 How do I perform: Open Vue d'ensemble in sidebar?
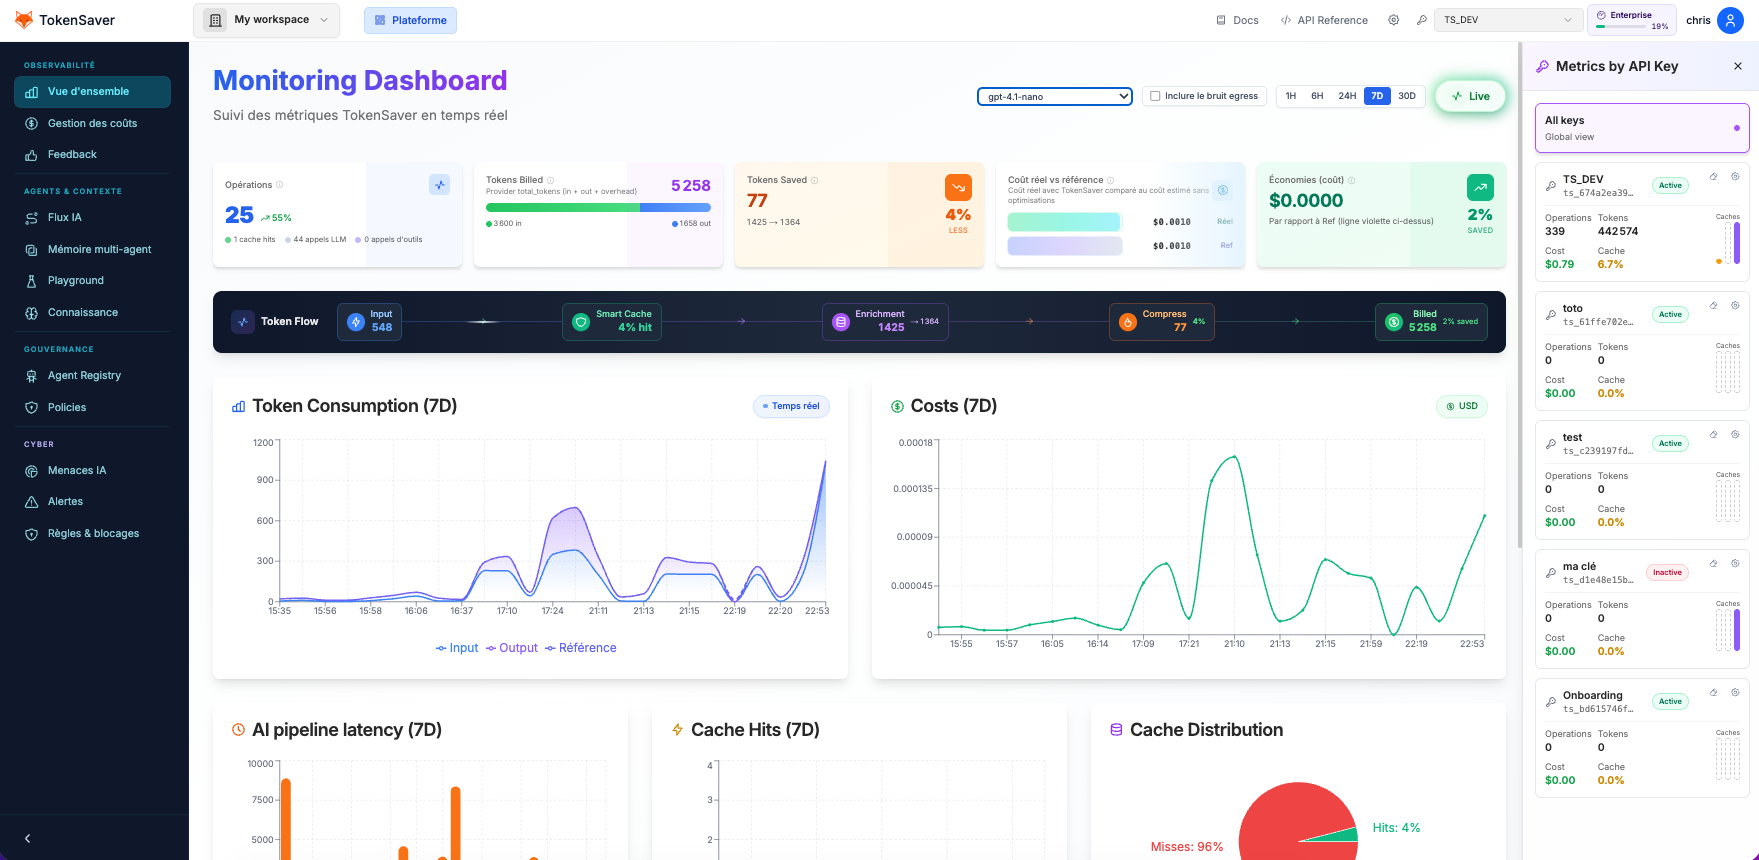pos(92,92)
